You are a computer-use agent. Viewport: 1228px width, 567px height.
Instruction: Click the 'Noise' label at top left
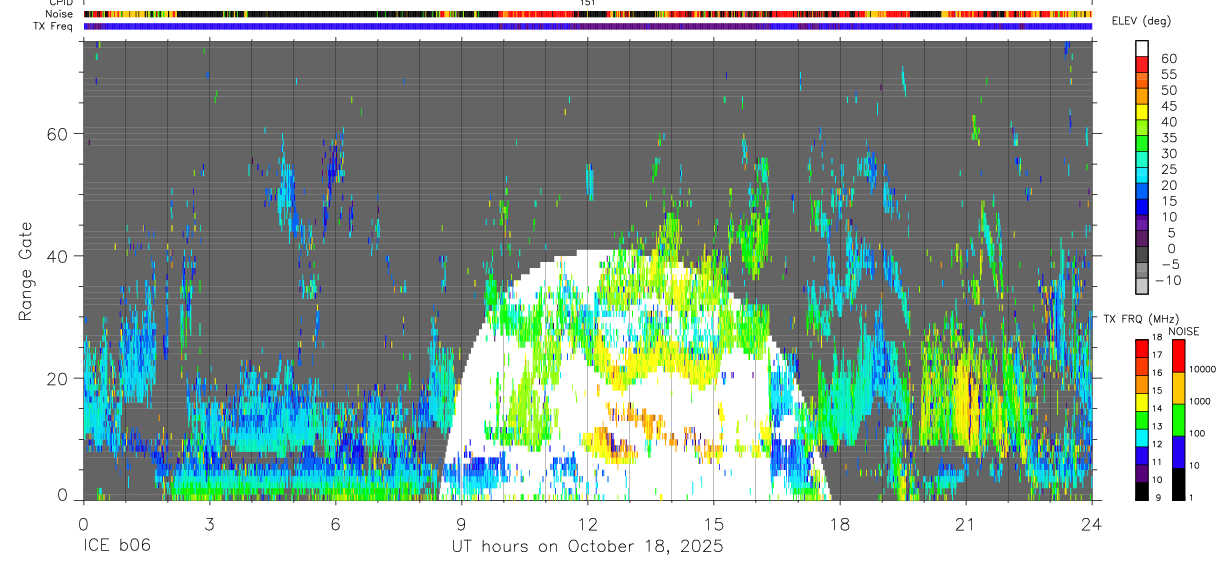[59, 14]
